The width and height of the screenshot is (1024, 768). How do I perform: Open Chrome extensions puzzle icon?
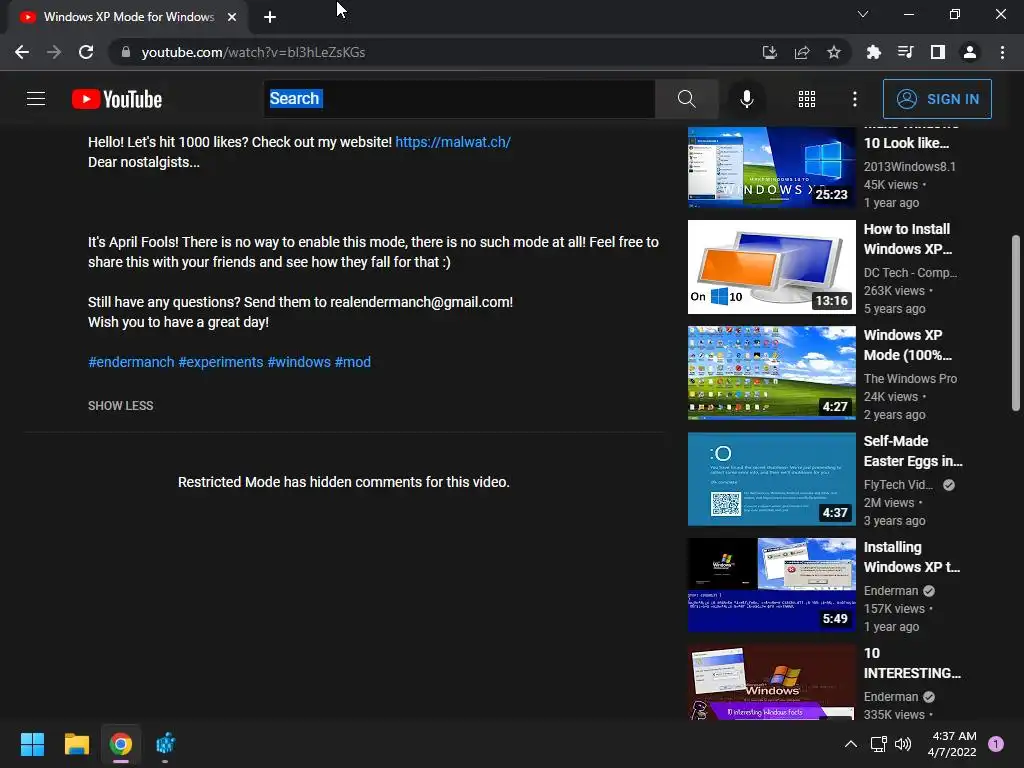tap(873, 52)
